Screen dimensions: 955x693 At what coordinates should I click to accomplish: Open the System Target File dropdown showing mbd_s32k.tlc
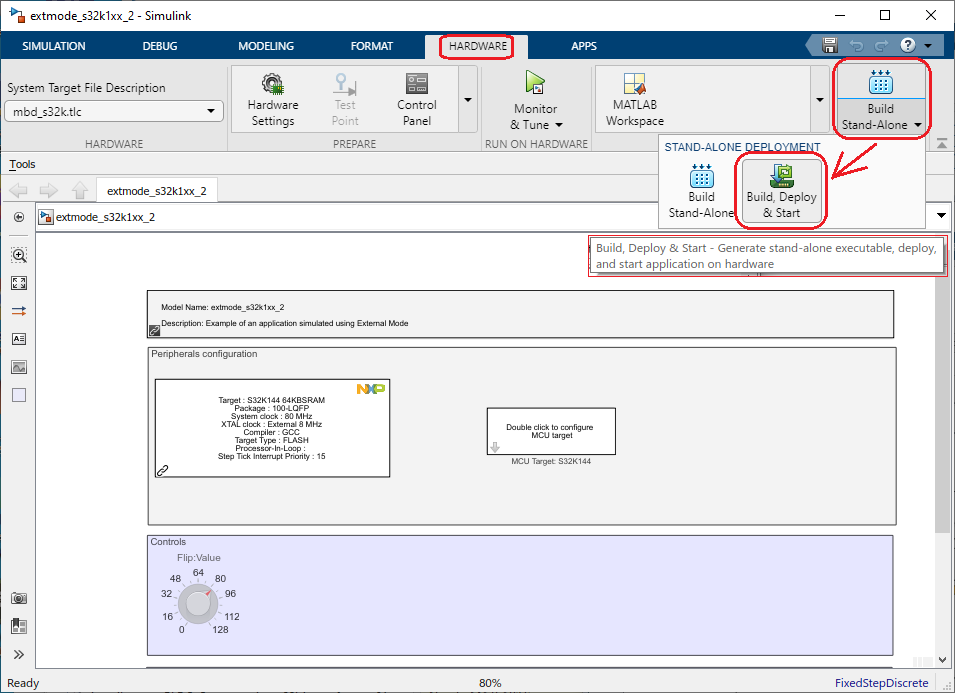113,112
